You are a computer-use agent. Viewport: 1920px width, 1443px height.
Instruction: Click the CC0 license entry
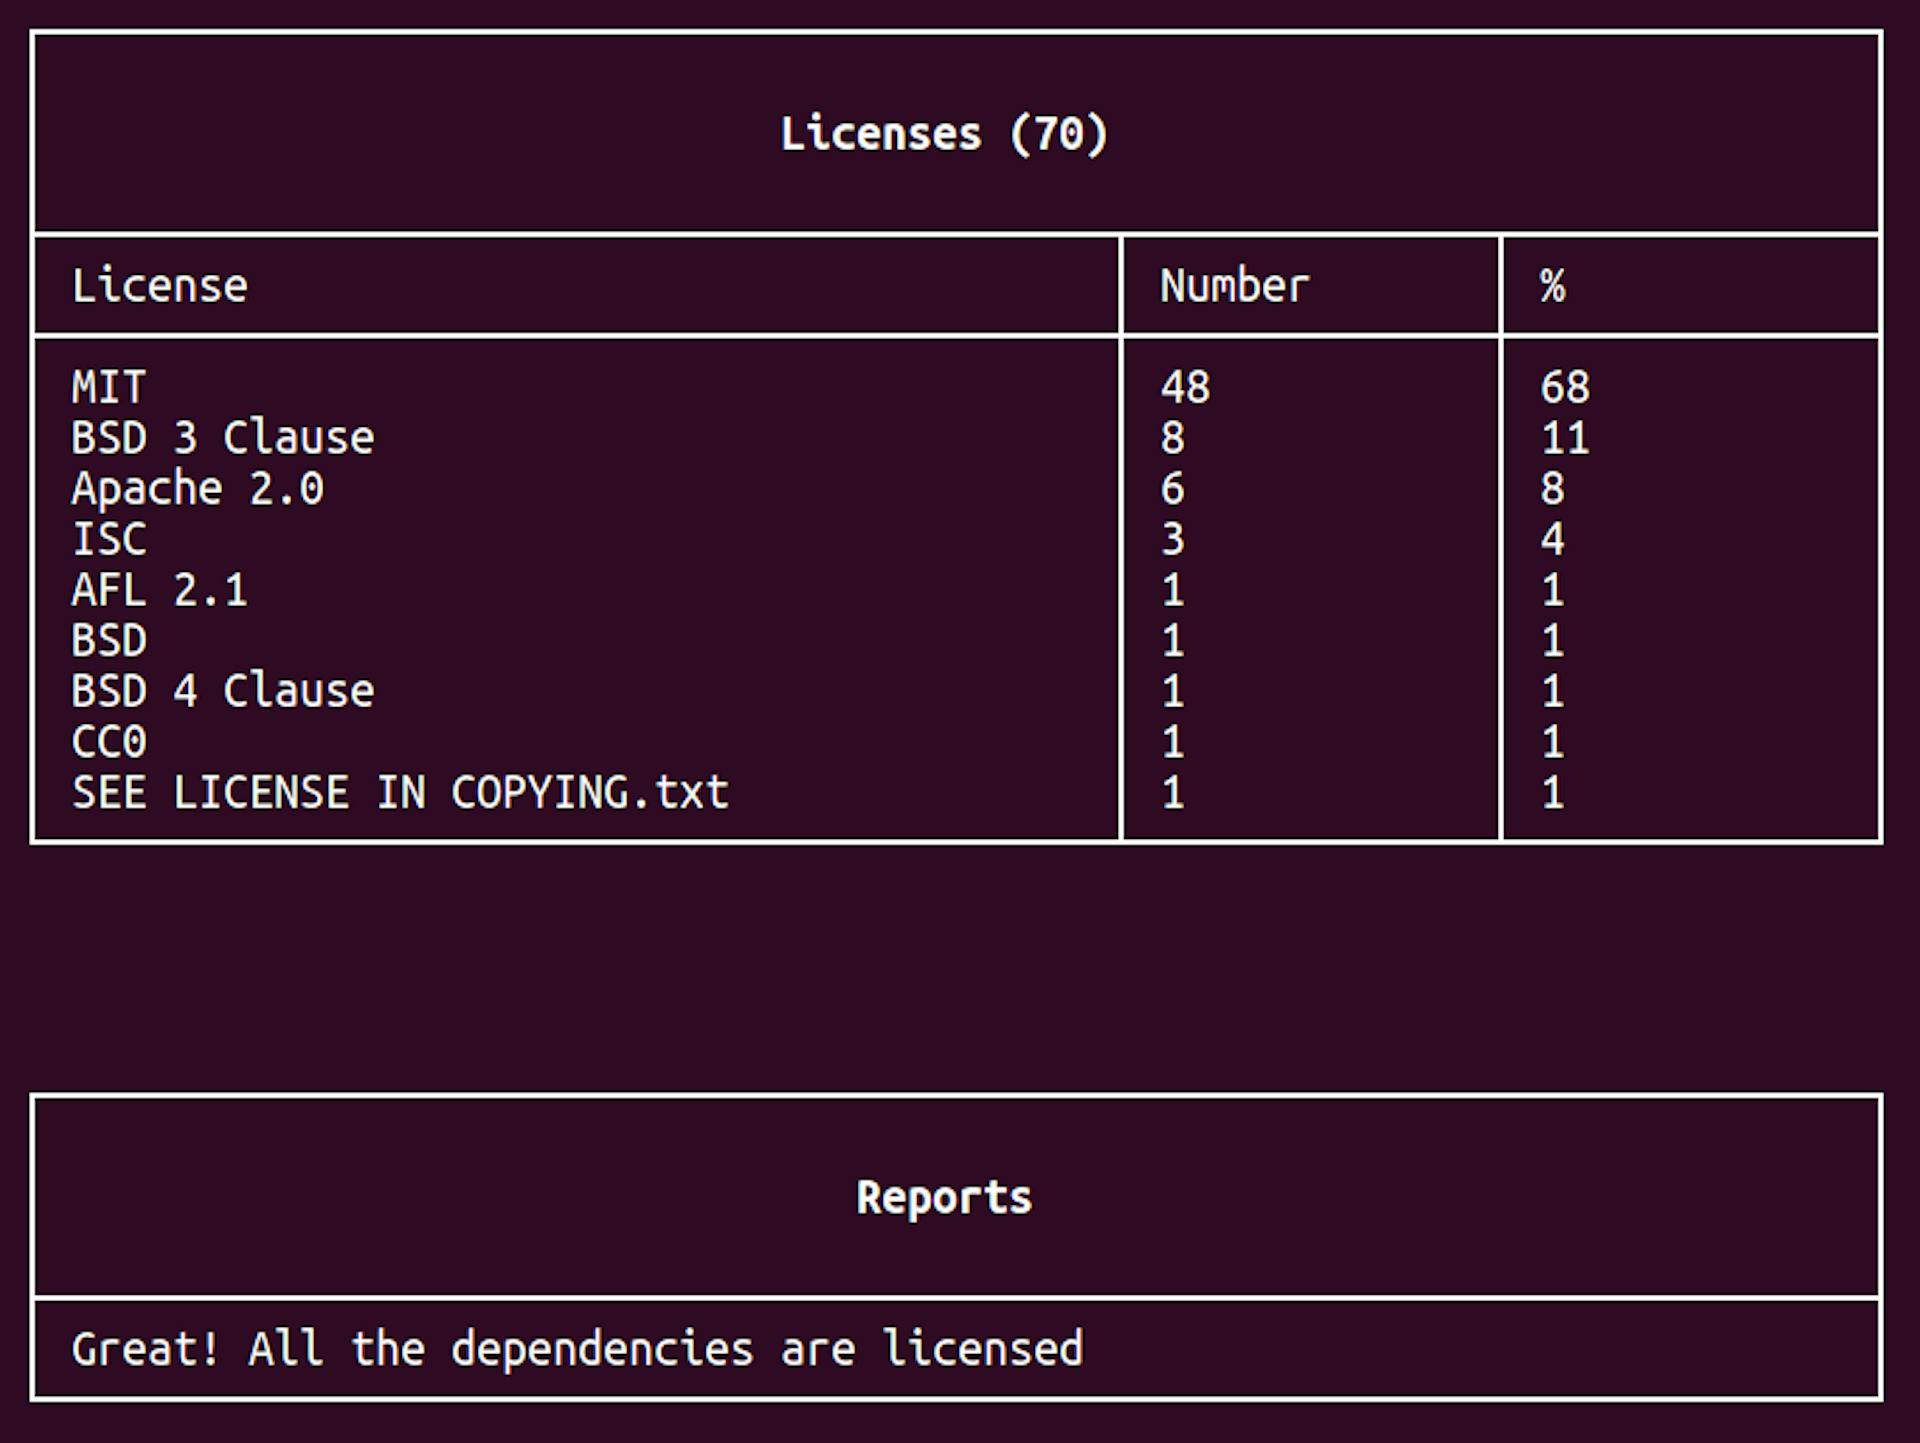point(109,742)
